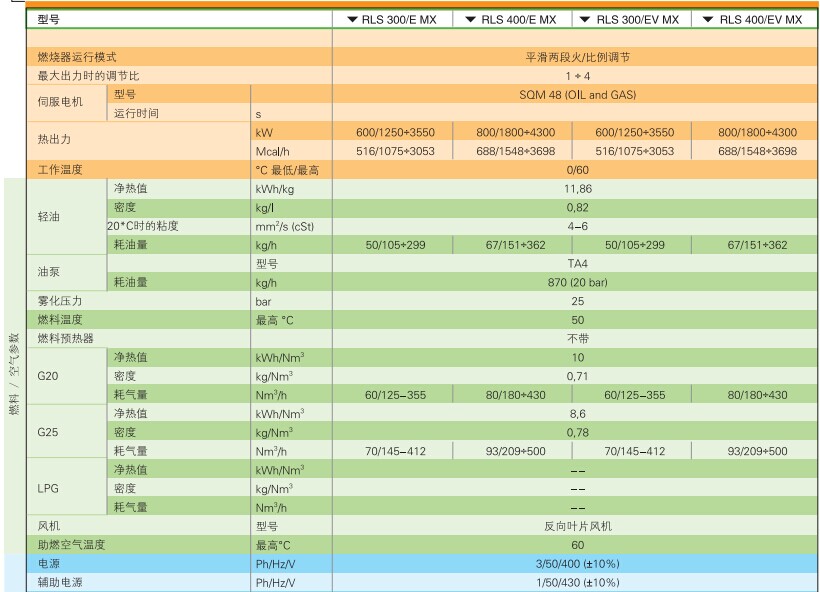Click the 20°C时的粘度 label
The width and height of the screenshot is (820, 592).
(143, 226)
